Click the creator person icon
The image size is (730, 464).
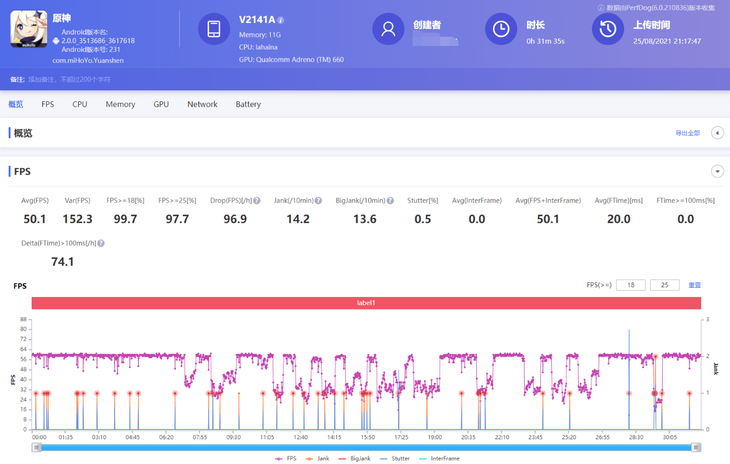click(x=388, y=30)
